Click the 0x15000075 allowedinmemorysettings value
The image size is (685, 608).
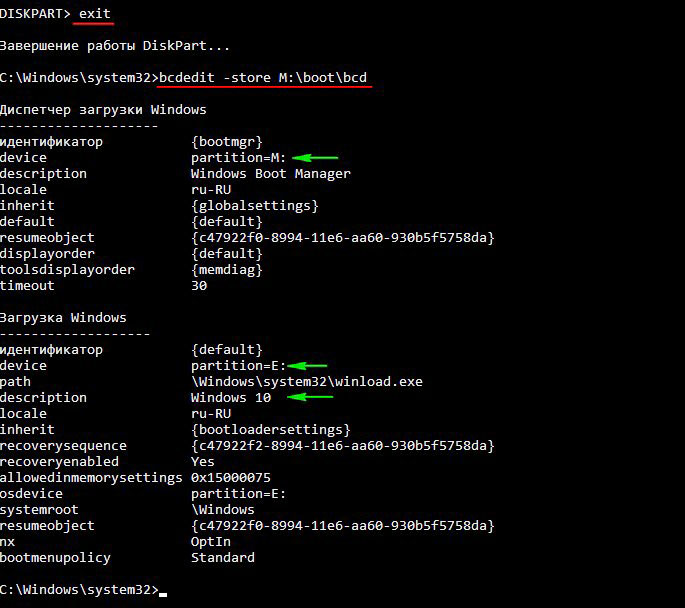(231, 478)
